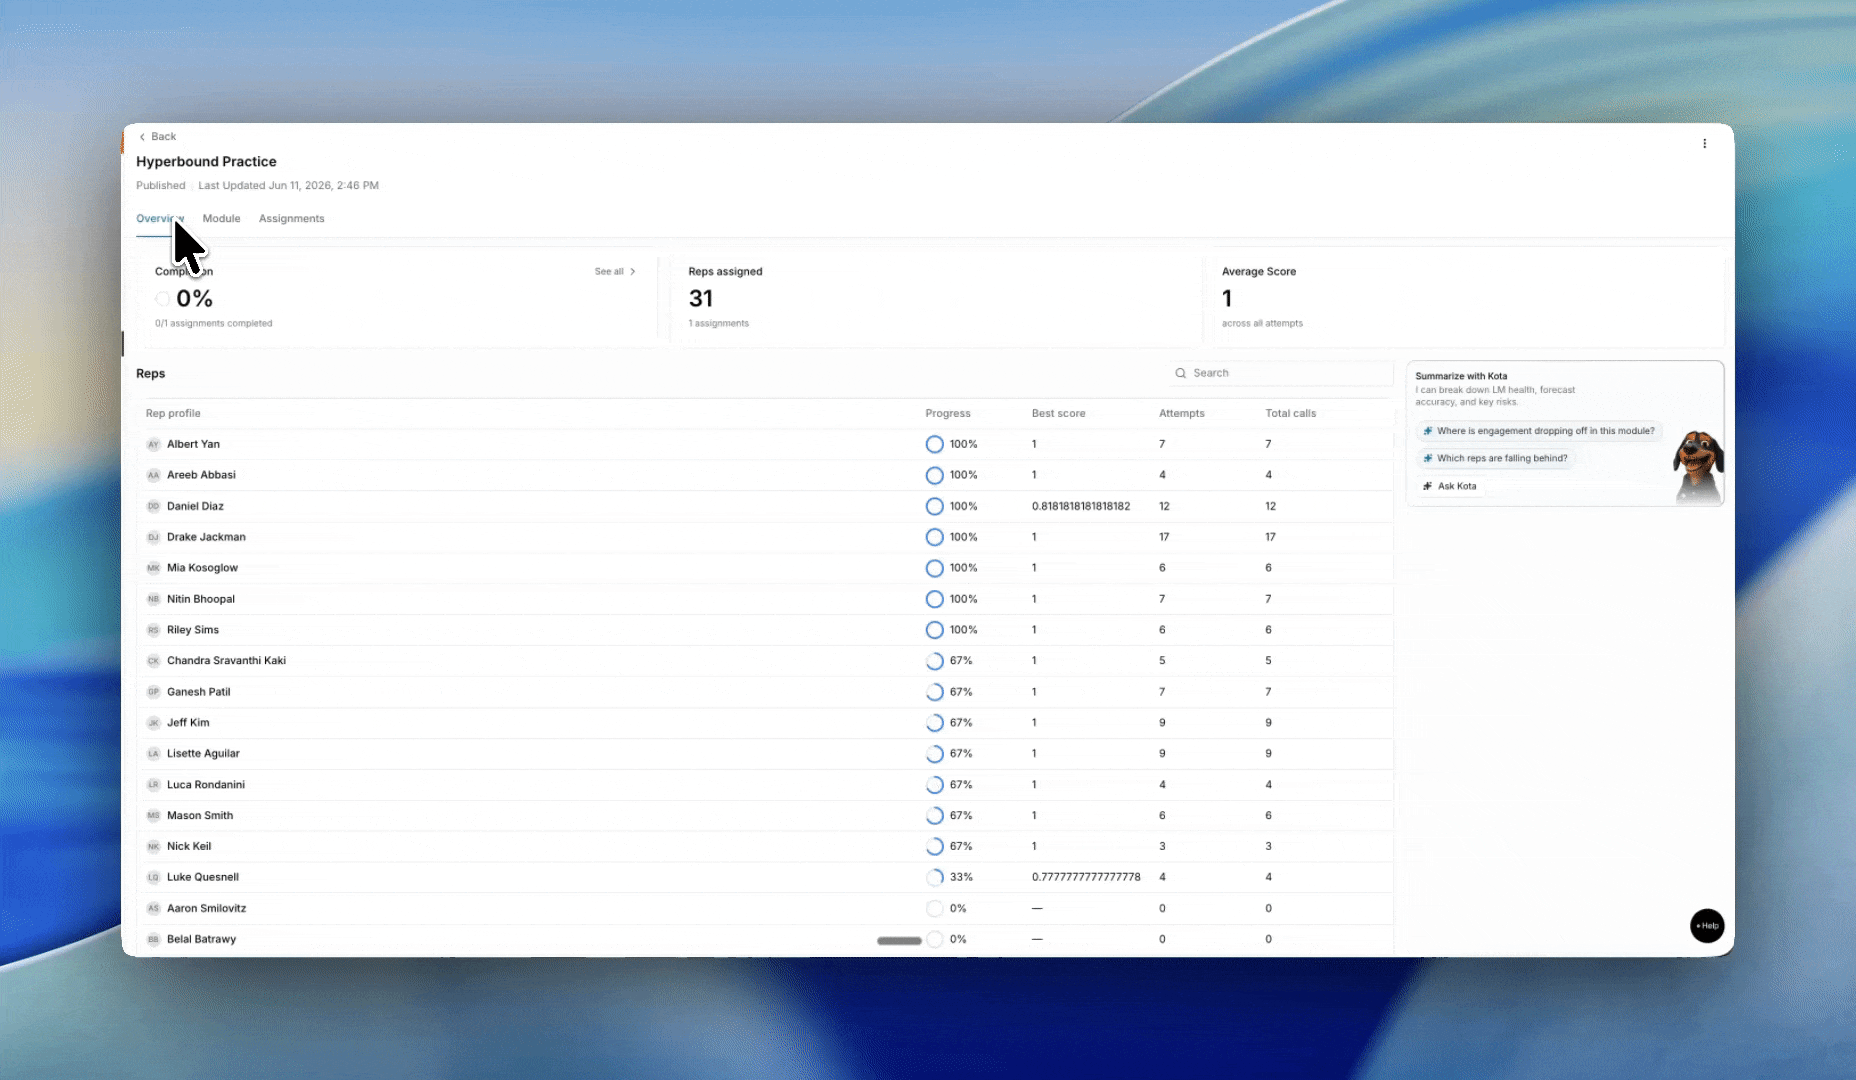Viewport: 1856px width, 1080px height.
Task: Click Jeff Kim's JK avatar
Action: [x=153, y=722]
